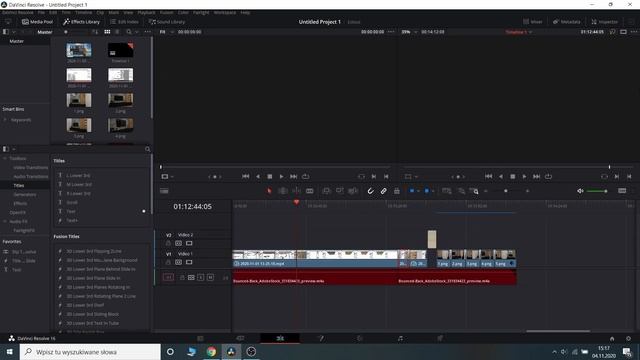Disable the Video 2 track
Image resolution: width=640 pixels, height=360 pixels.
(x=189, y=243)
